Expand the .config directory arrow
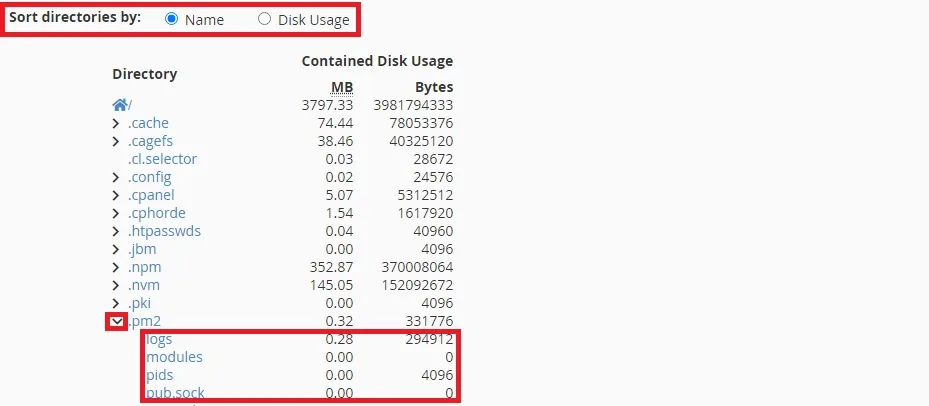The height and width of the screenshot is (406, 929). [117, 177]
